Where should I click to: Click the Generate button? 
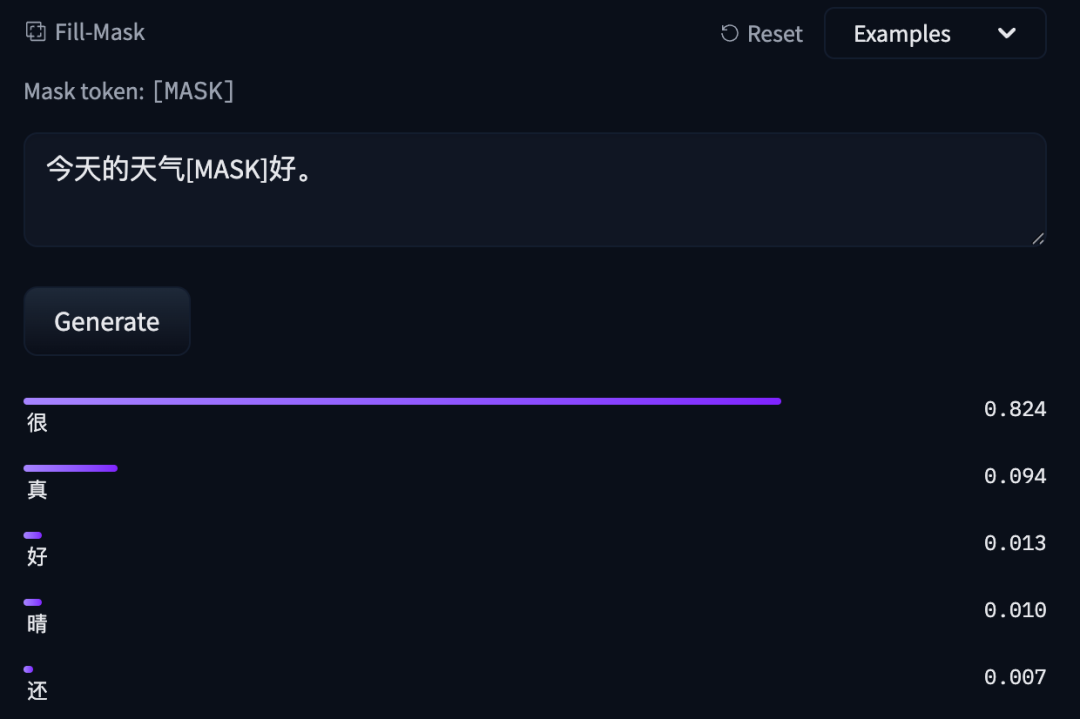tap(107, 321)
